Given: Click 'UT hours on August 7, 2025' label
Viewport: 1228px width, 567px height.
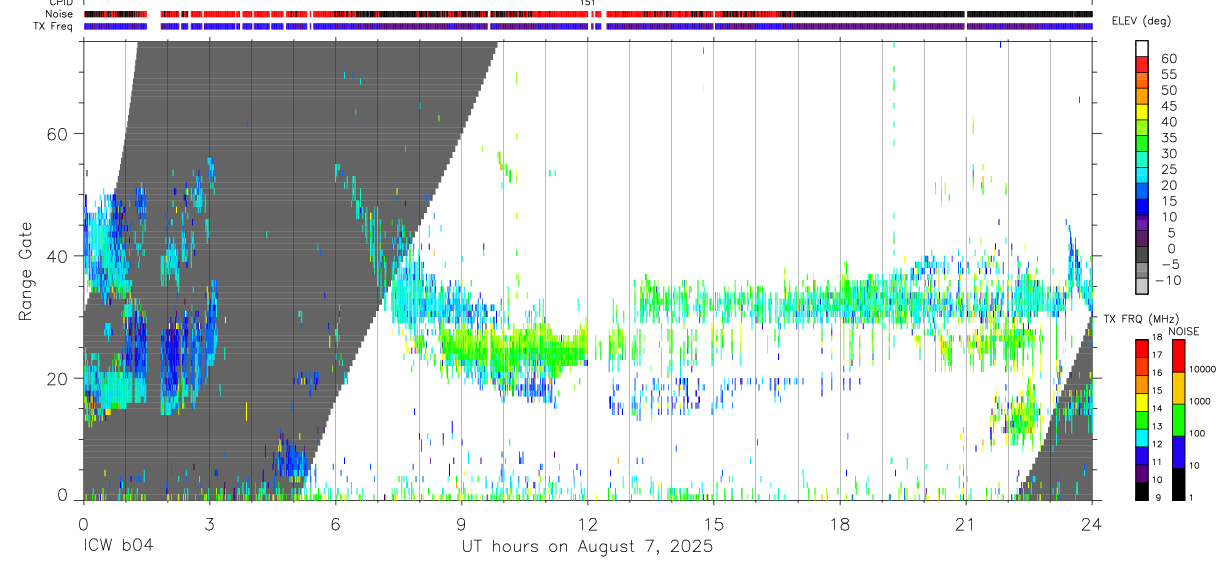Looking at the screenshot, I should click(587, 547).
